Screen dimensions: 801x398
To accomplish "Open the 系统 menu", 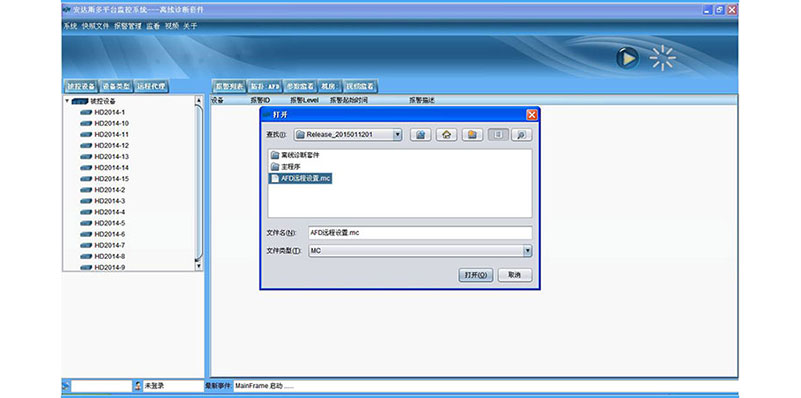I will [70, 26].
